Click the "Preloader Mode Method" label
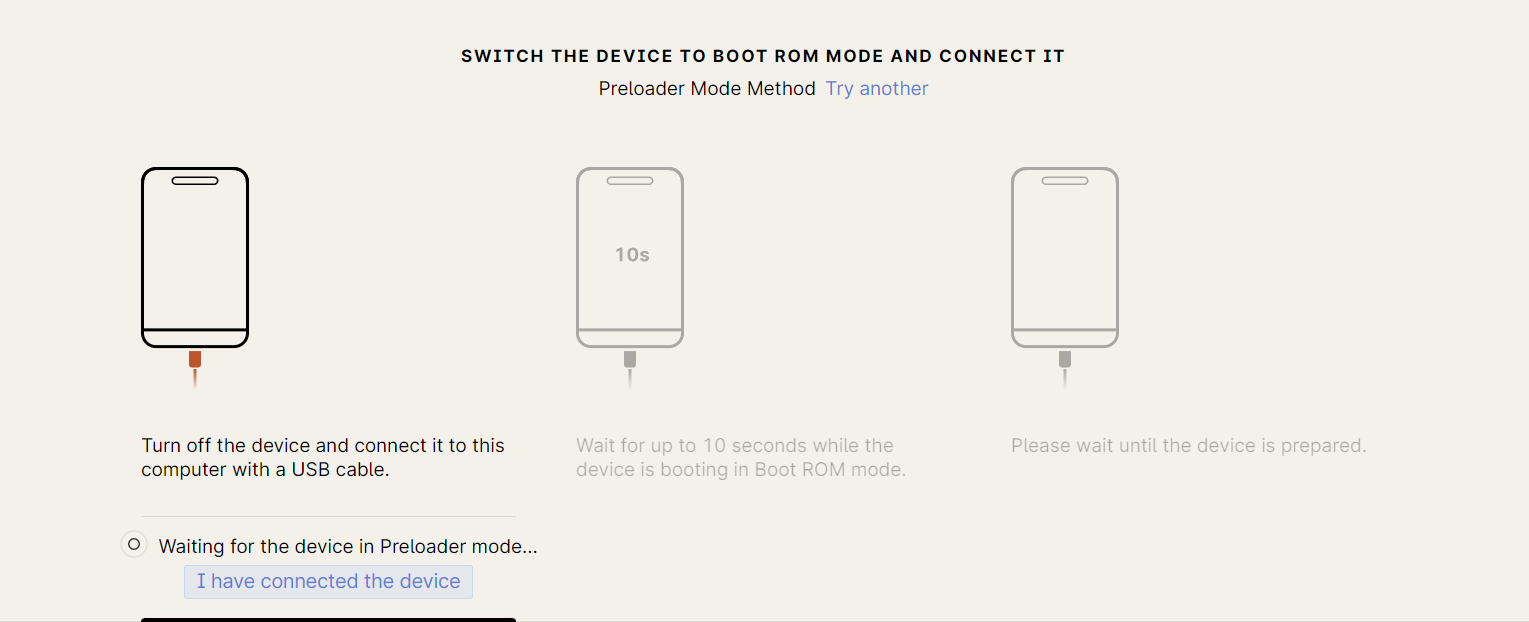Image resolution: width=1529 pixels, height=622 pixels. point(707,89)
